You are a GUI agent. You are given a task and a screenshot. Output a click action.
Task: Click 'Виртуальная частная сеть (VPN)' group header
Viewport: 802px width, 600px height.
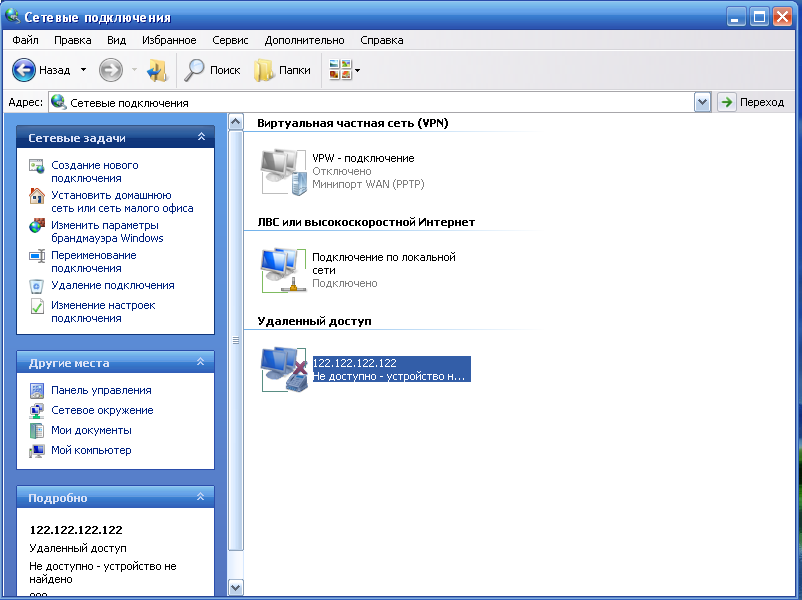point(352,123)
